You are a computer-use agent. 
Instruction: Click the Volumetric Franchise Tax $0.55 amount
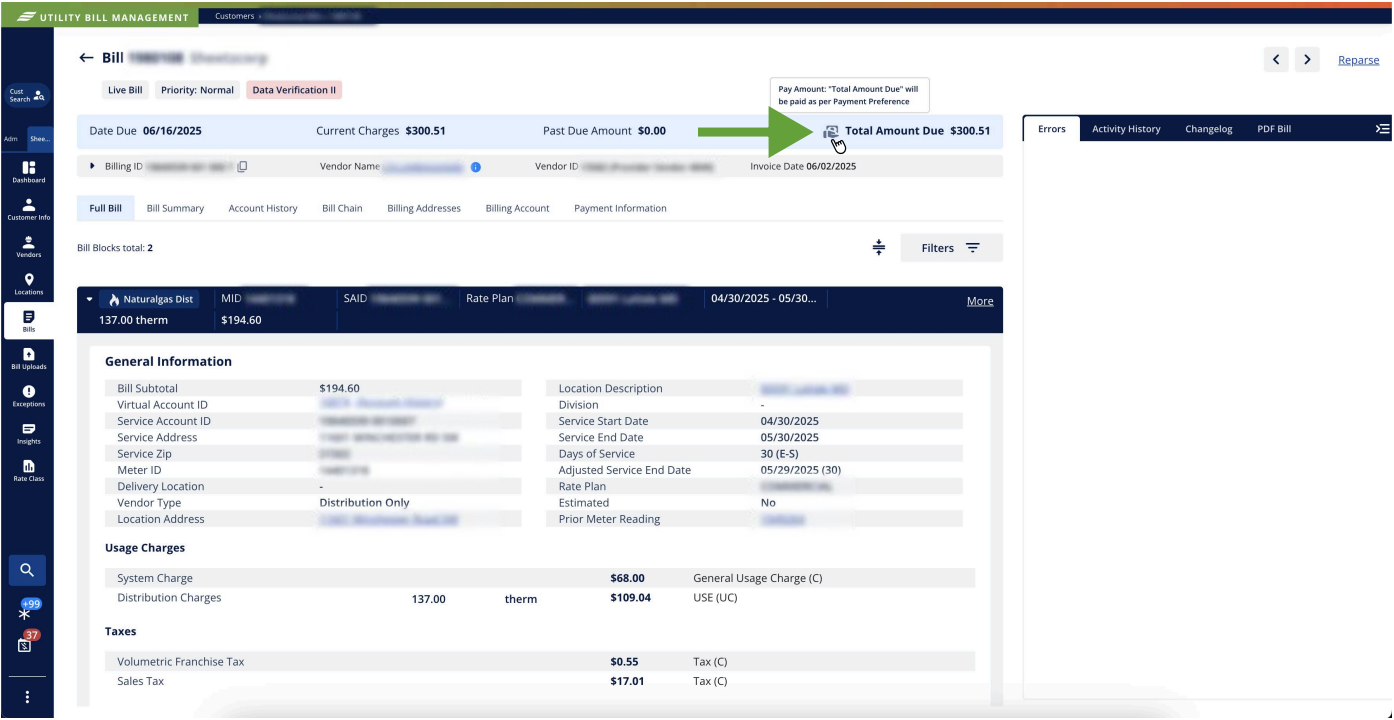[624, 661]
